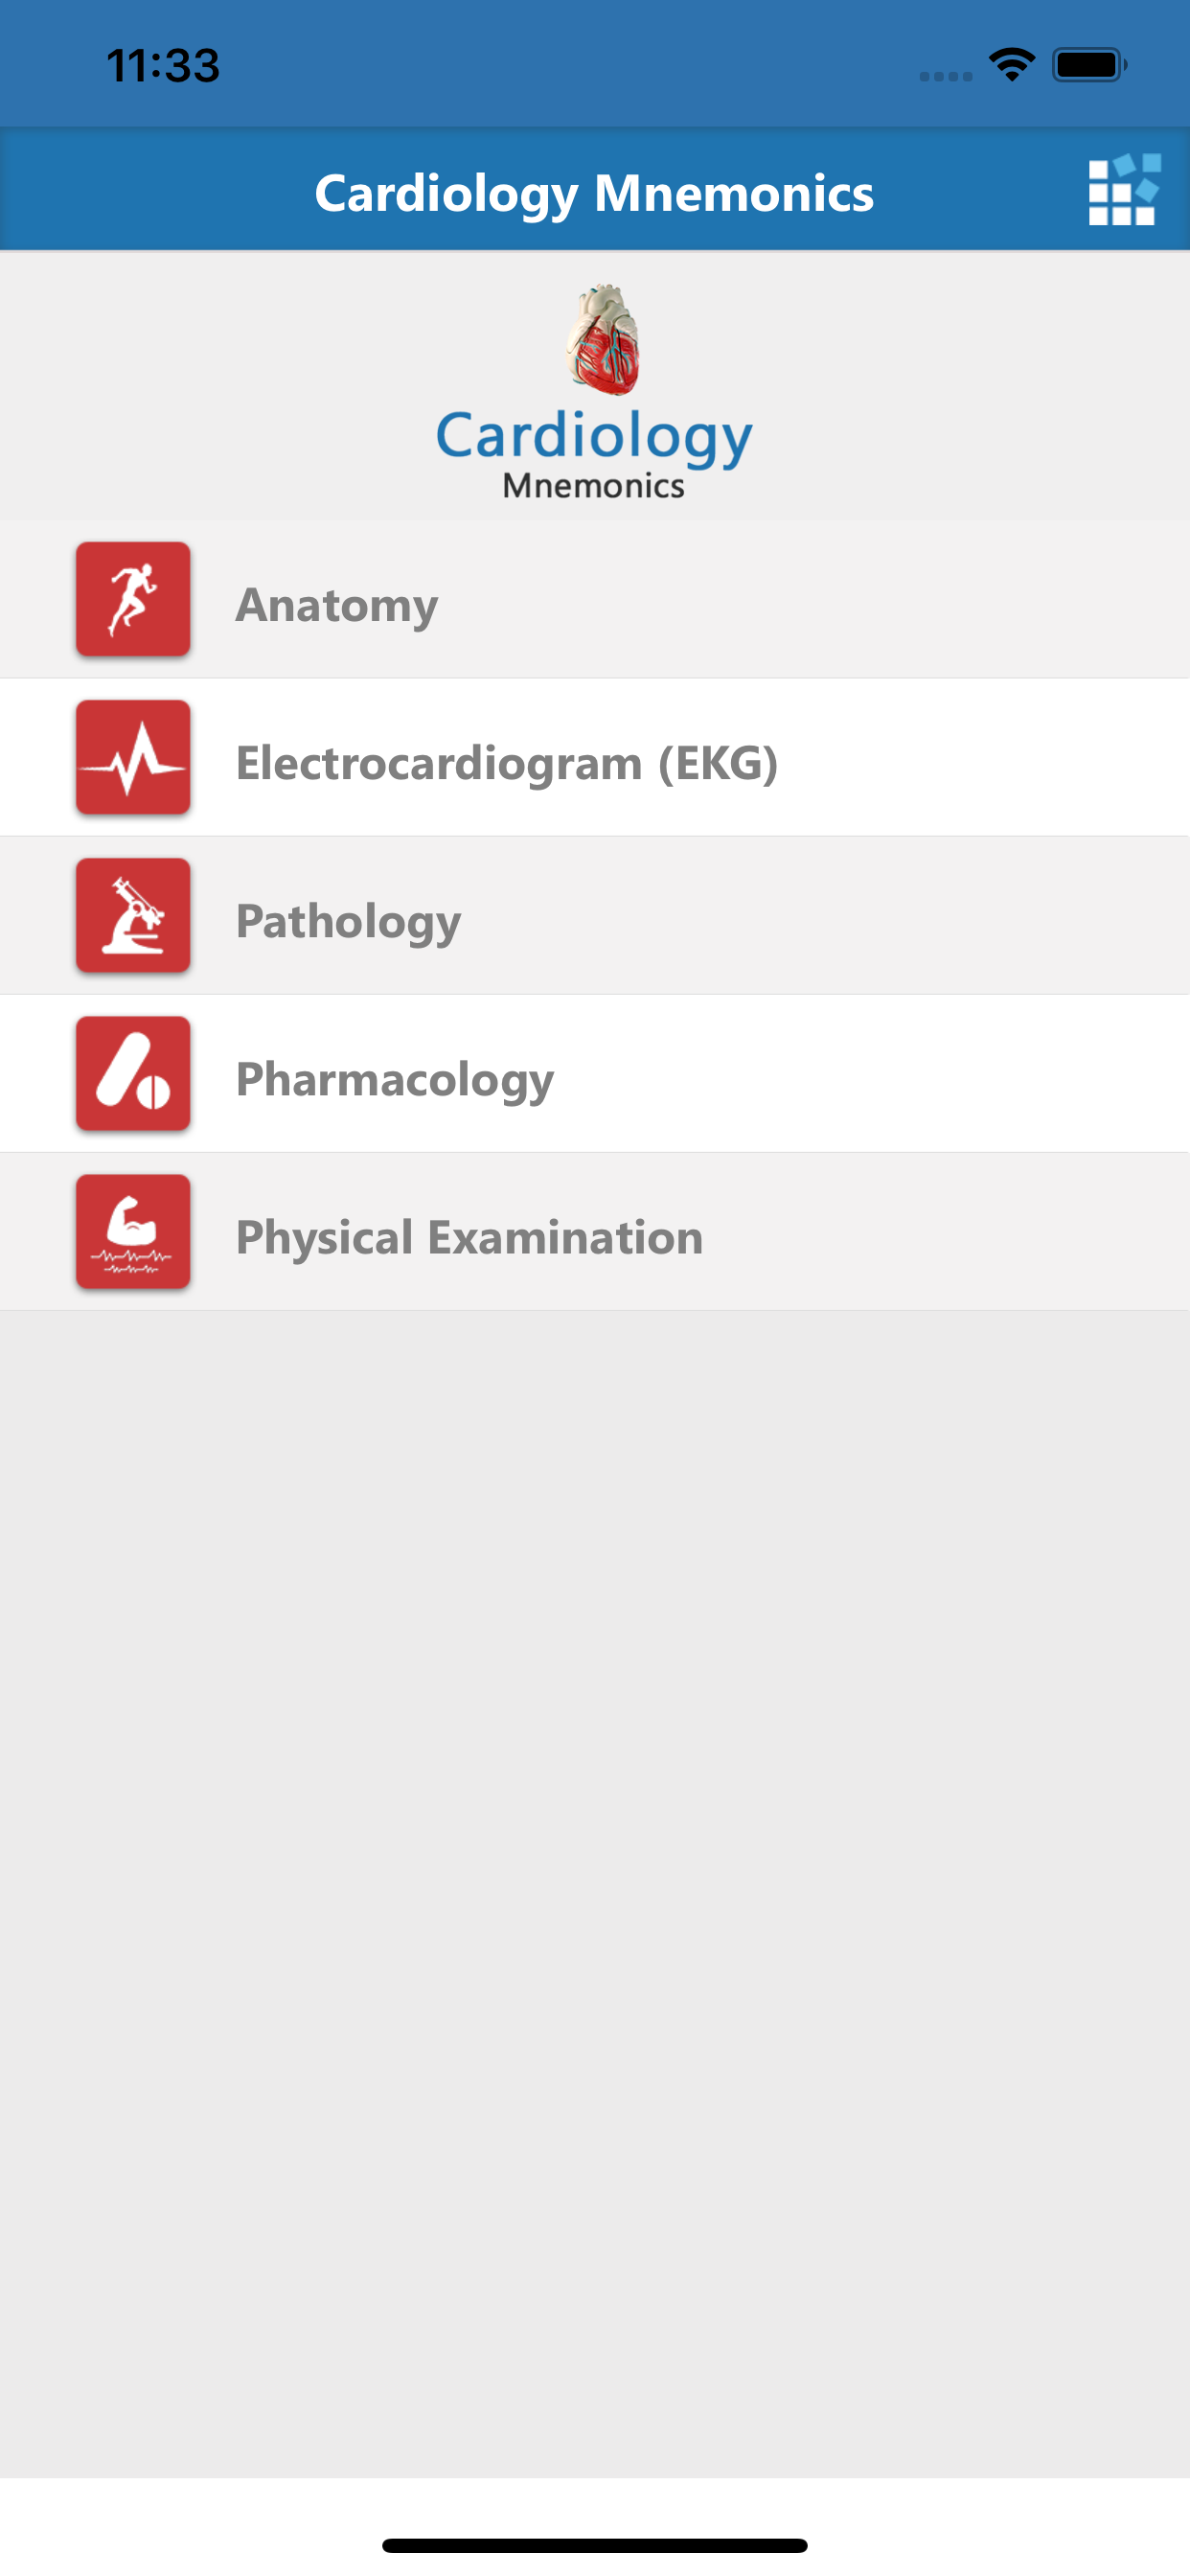
Task: Click the blue Cardiology logo text
Action: coord(594,436)
